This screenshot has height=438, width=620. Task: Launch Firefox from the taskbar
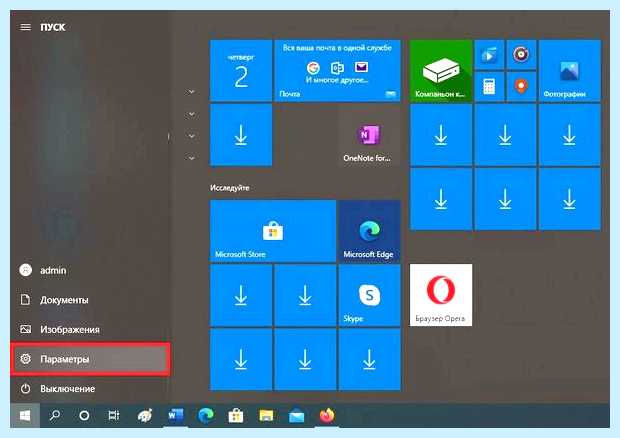click(327, 415)
